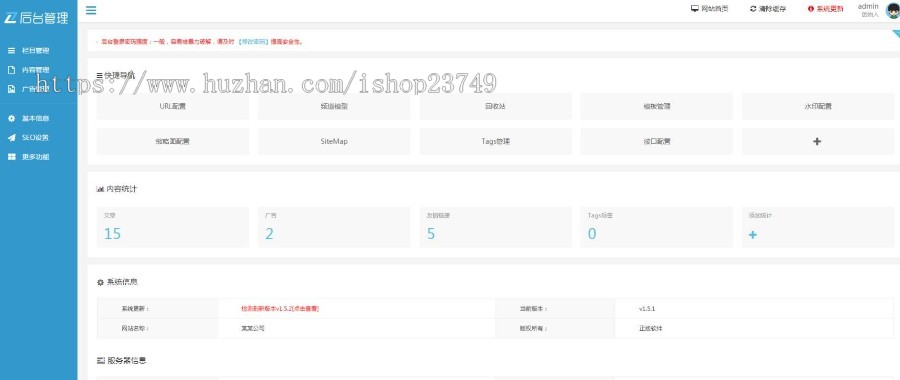Toggle the sidebar with the hamburger icon
The width and height of the screenshot is (900, 380).
tap(91, 10)
